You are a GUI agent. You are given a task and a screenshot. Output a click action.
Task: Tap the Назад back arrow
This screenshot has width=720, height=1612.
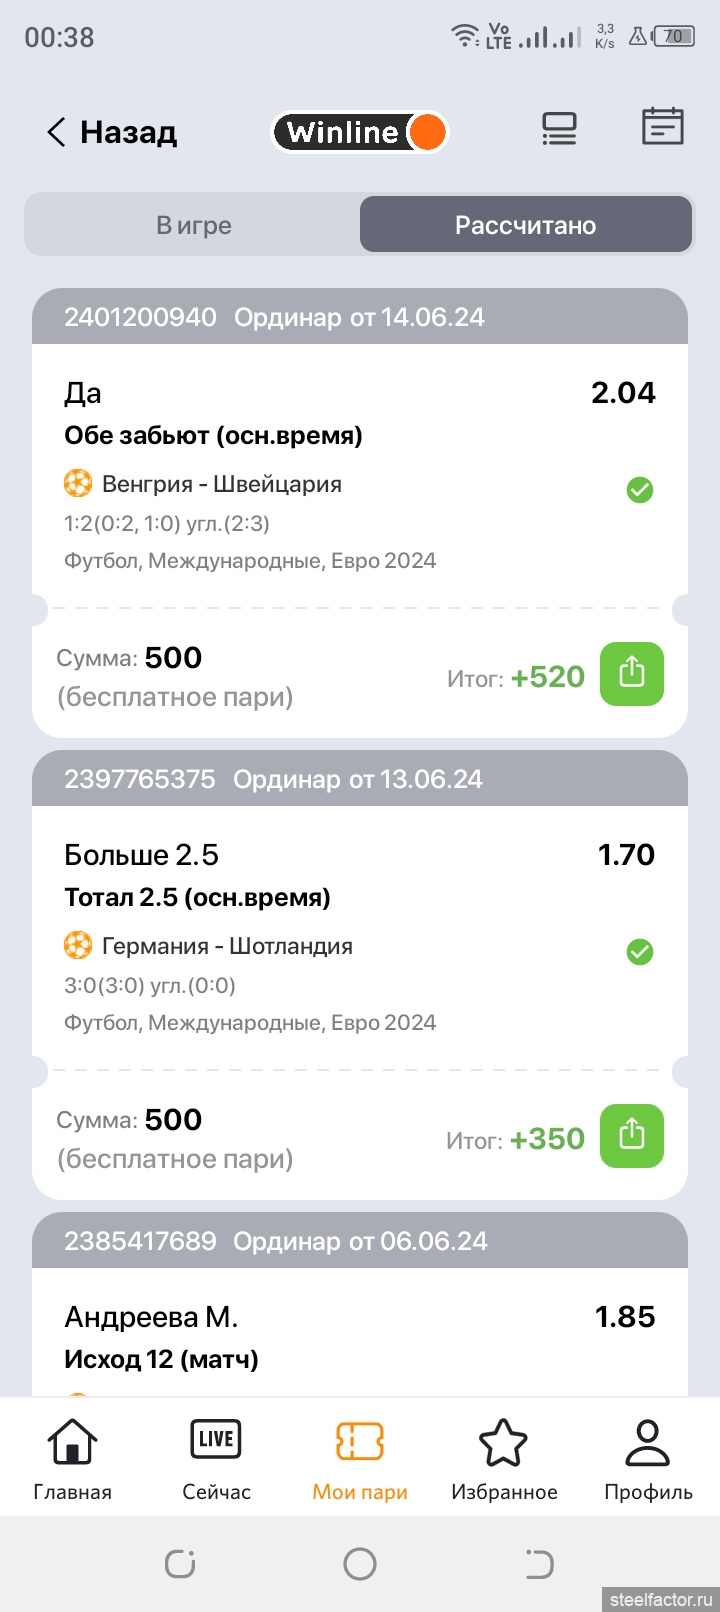click(57, 132)
